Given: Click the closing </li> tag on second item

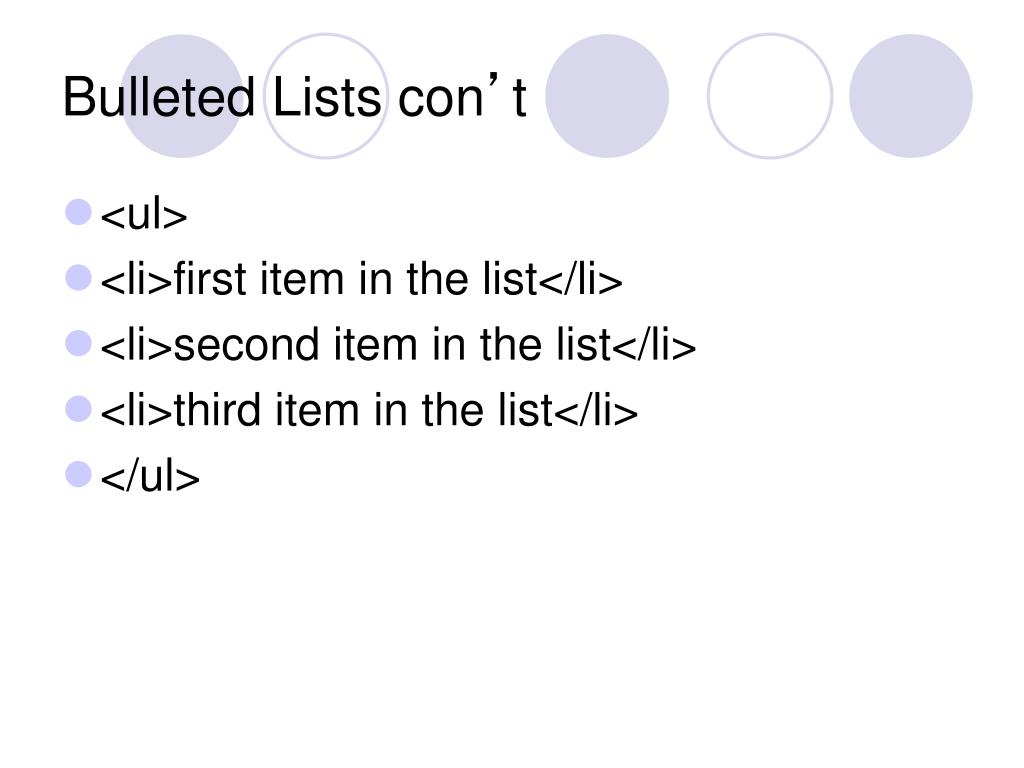Looking at the screenshot, I should pos(654,345).
